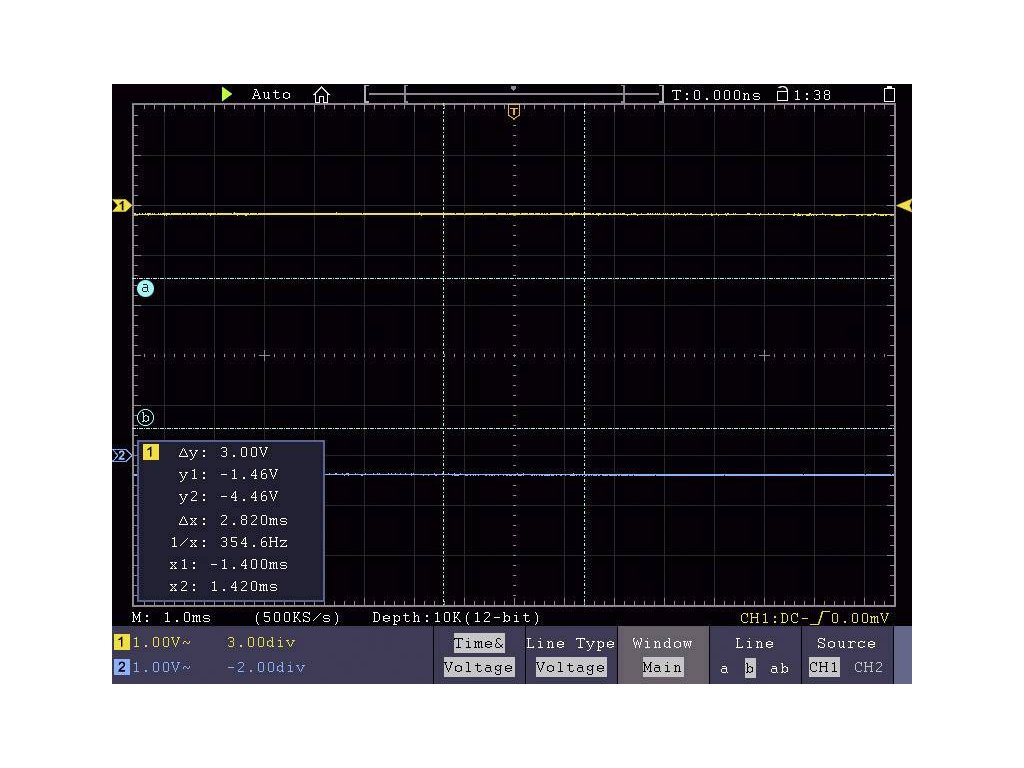
Task: Select cursor b circle marker
Action: point(145,417)
